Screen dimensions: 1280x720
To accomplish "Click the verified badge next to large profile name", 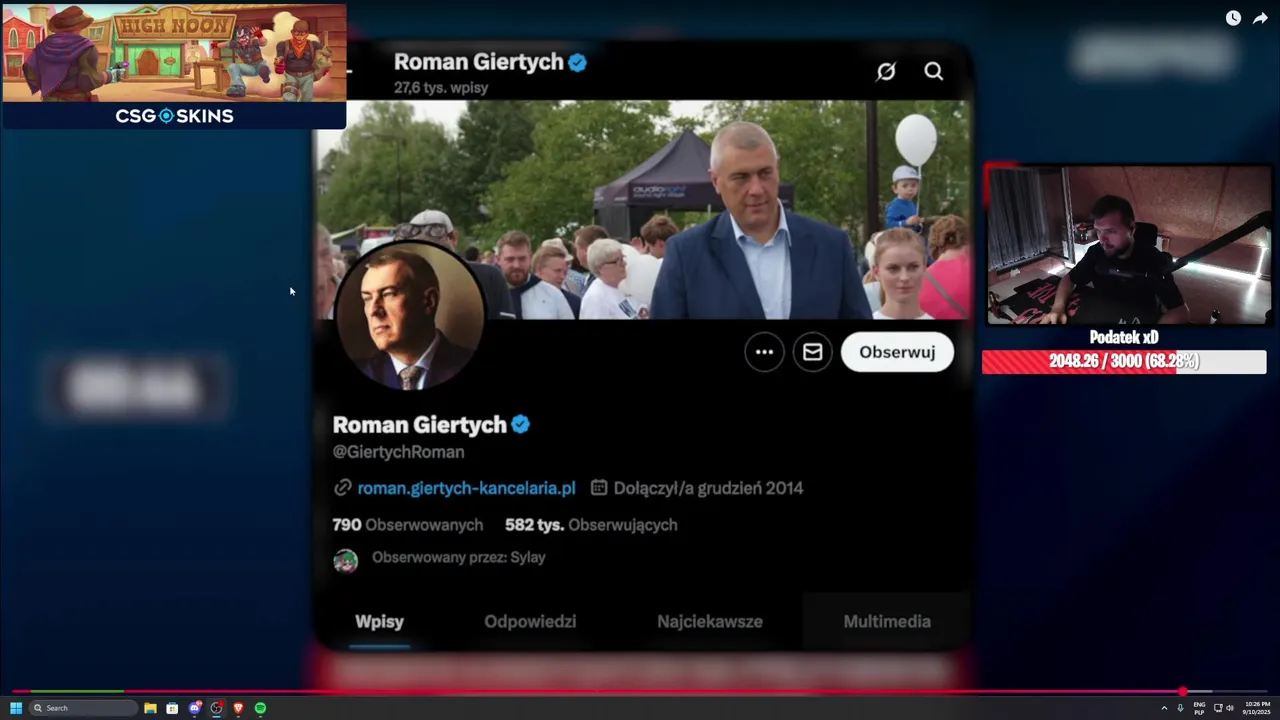I will (x=520, y=424).
